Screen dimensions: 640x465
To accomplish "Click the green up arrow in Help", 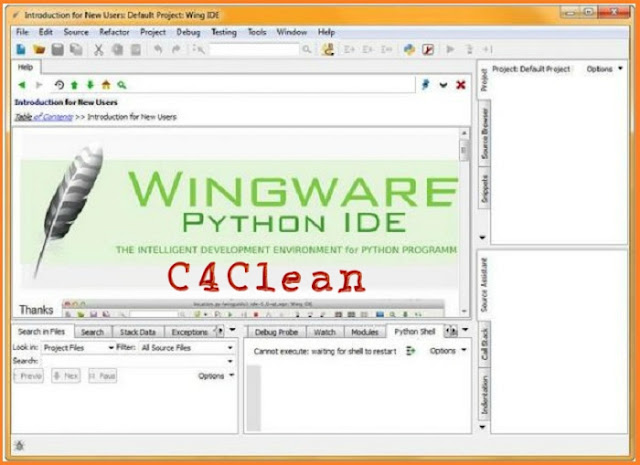I will pyautogui.click(x=74, y=85).
